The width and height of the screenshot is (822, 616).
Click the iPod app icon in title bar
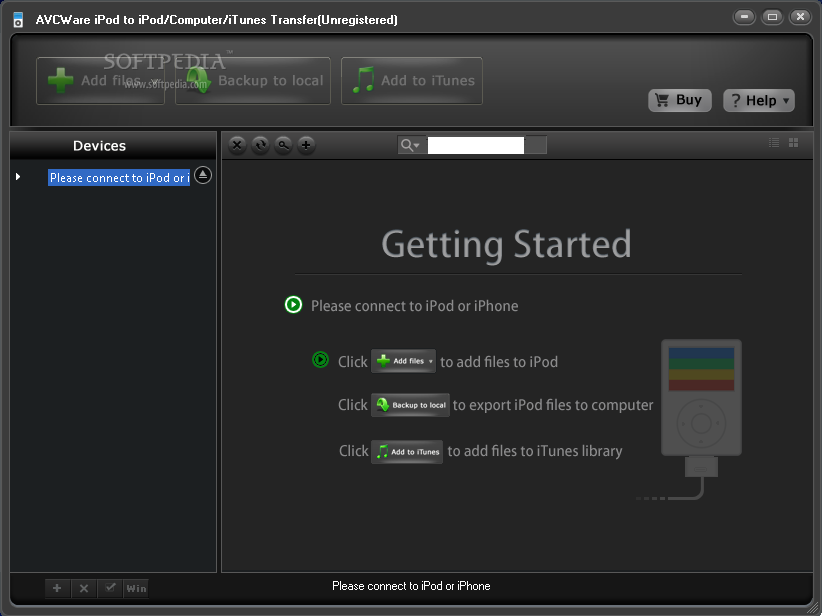pos(18,19)
